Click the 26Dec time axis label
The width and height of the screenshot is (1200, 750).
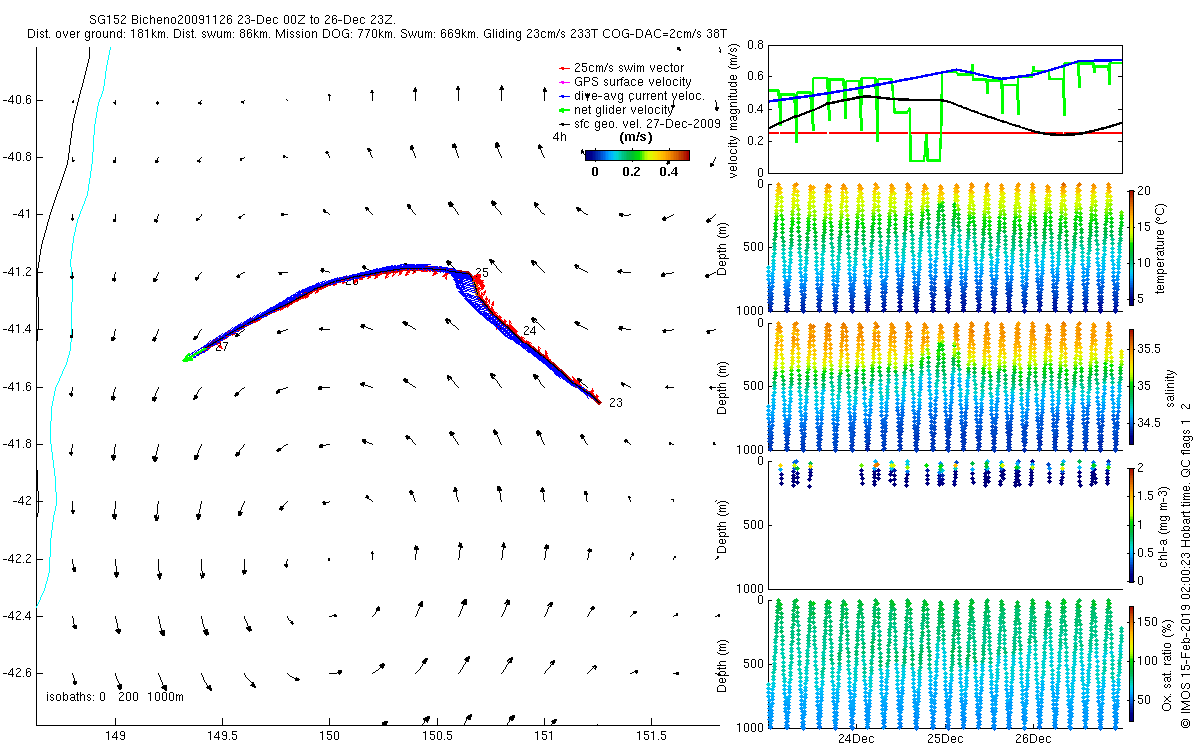click(1033, 739)
